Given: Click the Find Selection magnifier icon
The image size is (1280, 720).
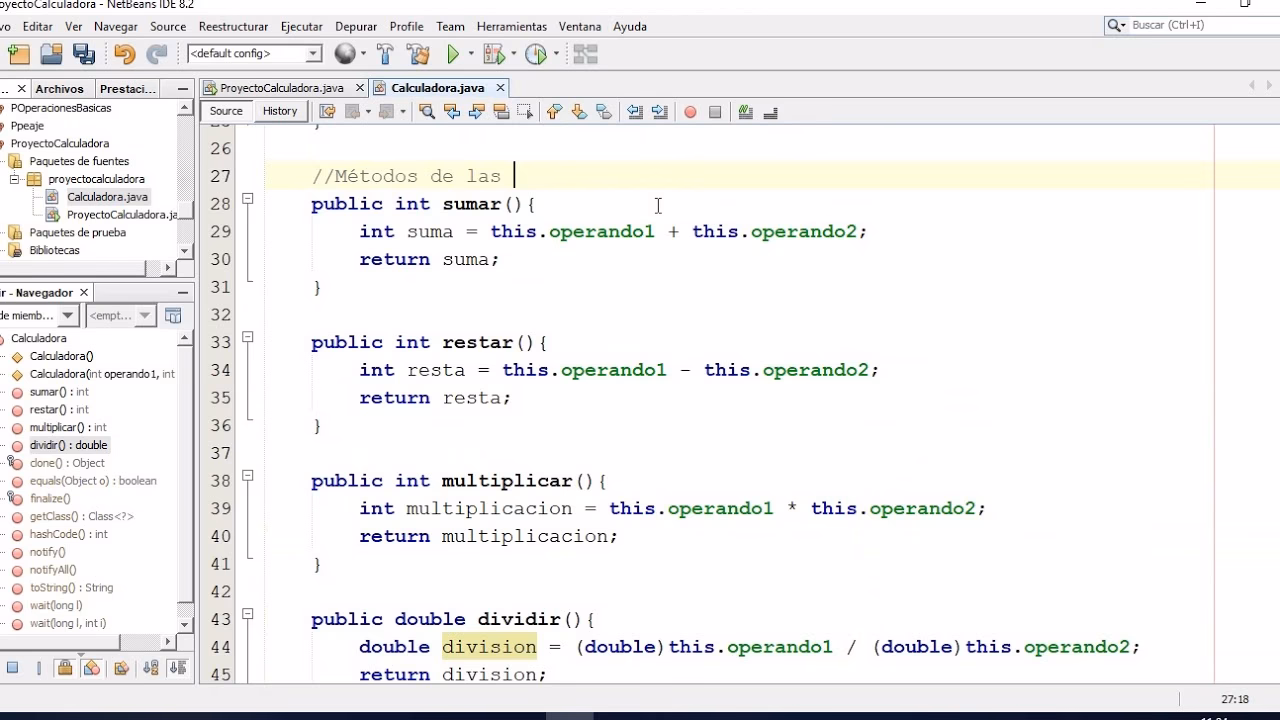Looking at the screenshot, I should coord(427,112).
